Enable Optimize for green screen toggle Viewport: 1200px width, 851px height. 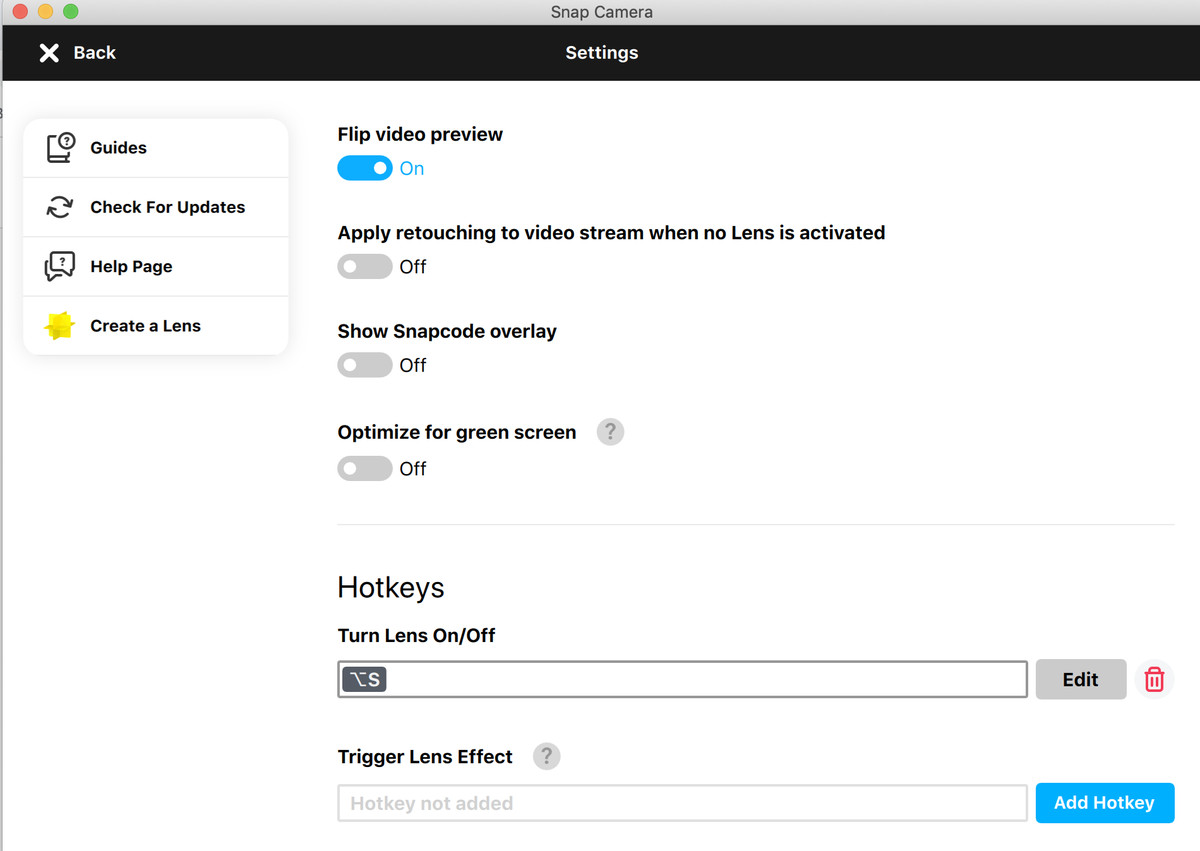point(365,468)
